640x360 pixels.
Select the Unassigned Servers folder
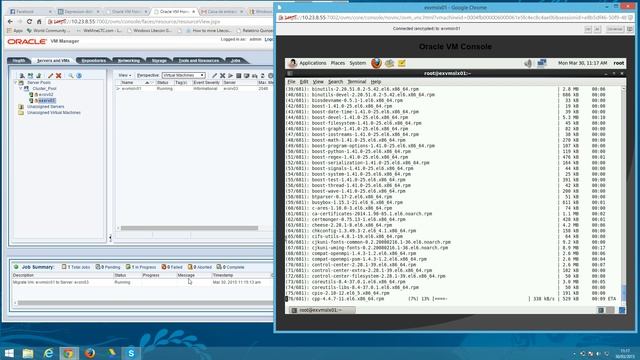[45, 107]
